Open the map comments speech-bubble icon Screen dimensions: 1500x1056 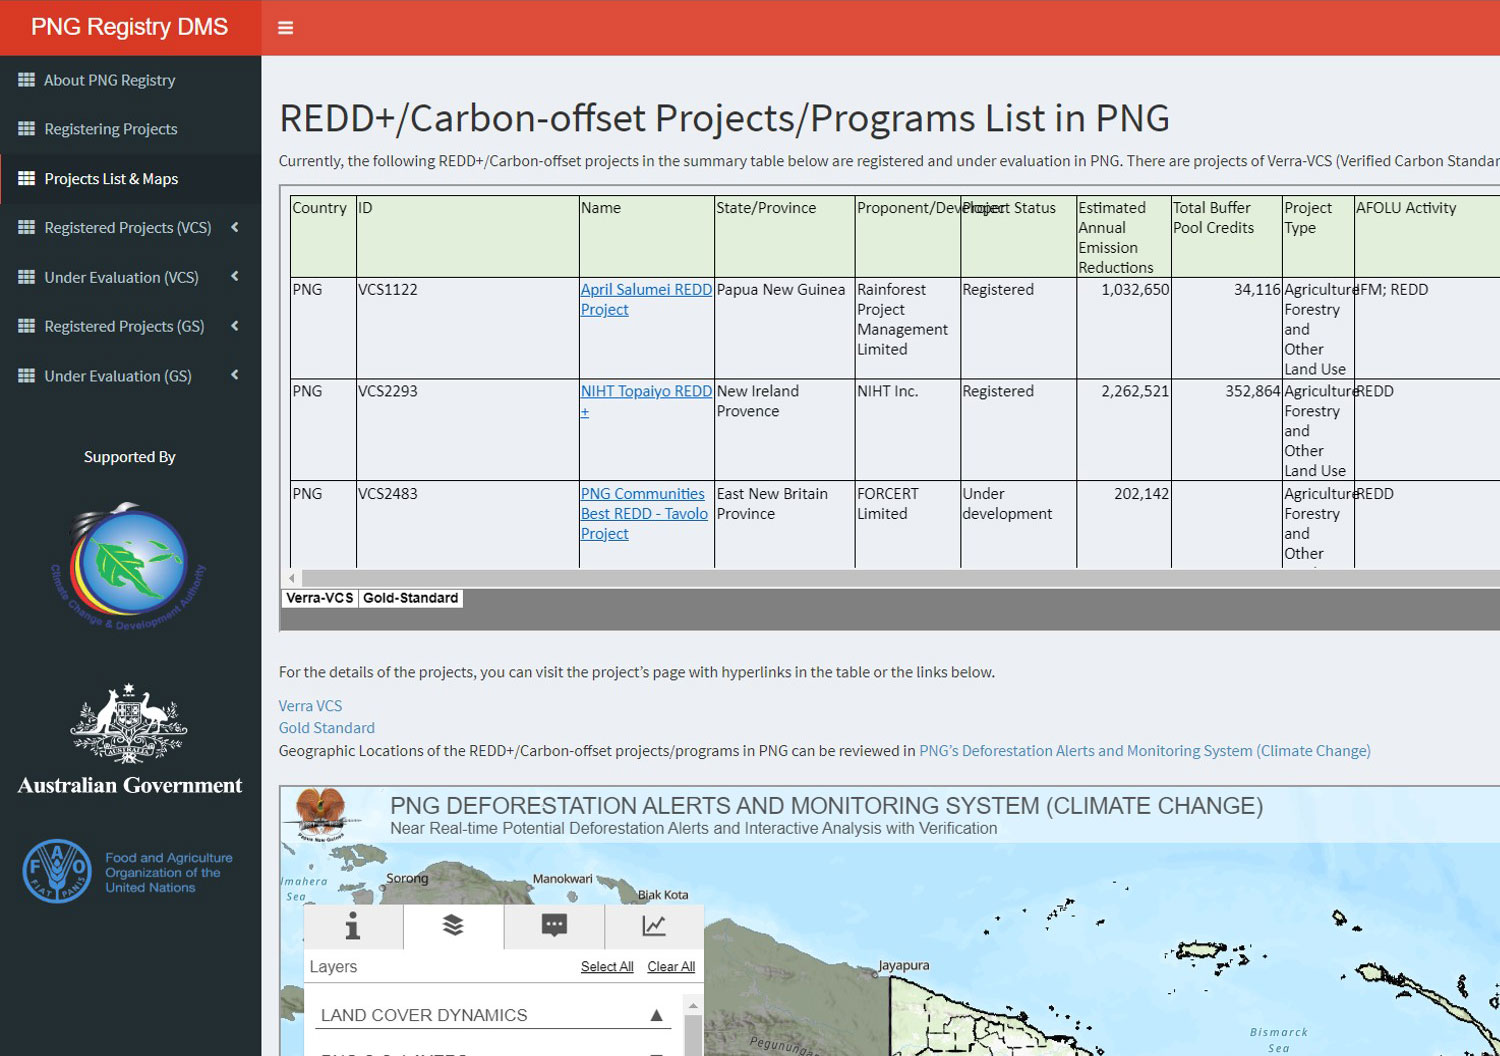click(554, 926)
